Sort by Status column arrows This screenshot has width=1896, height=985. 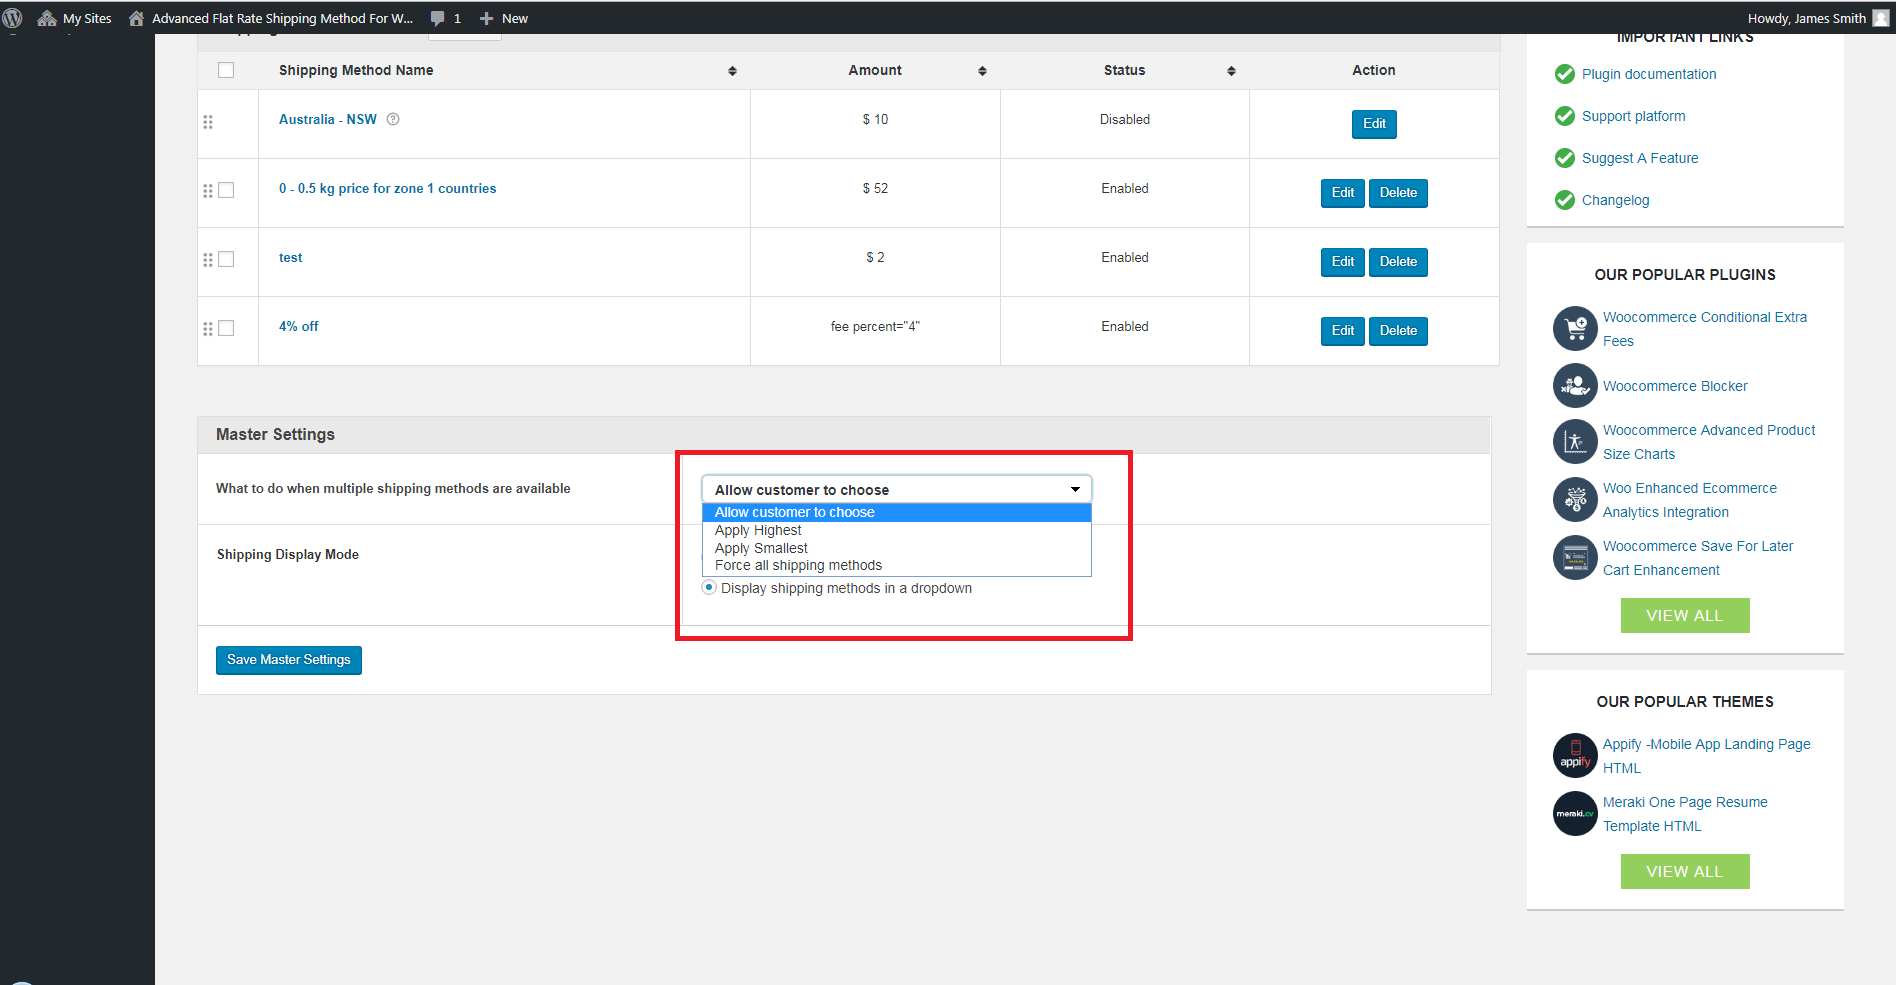point(1231,71)
